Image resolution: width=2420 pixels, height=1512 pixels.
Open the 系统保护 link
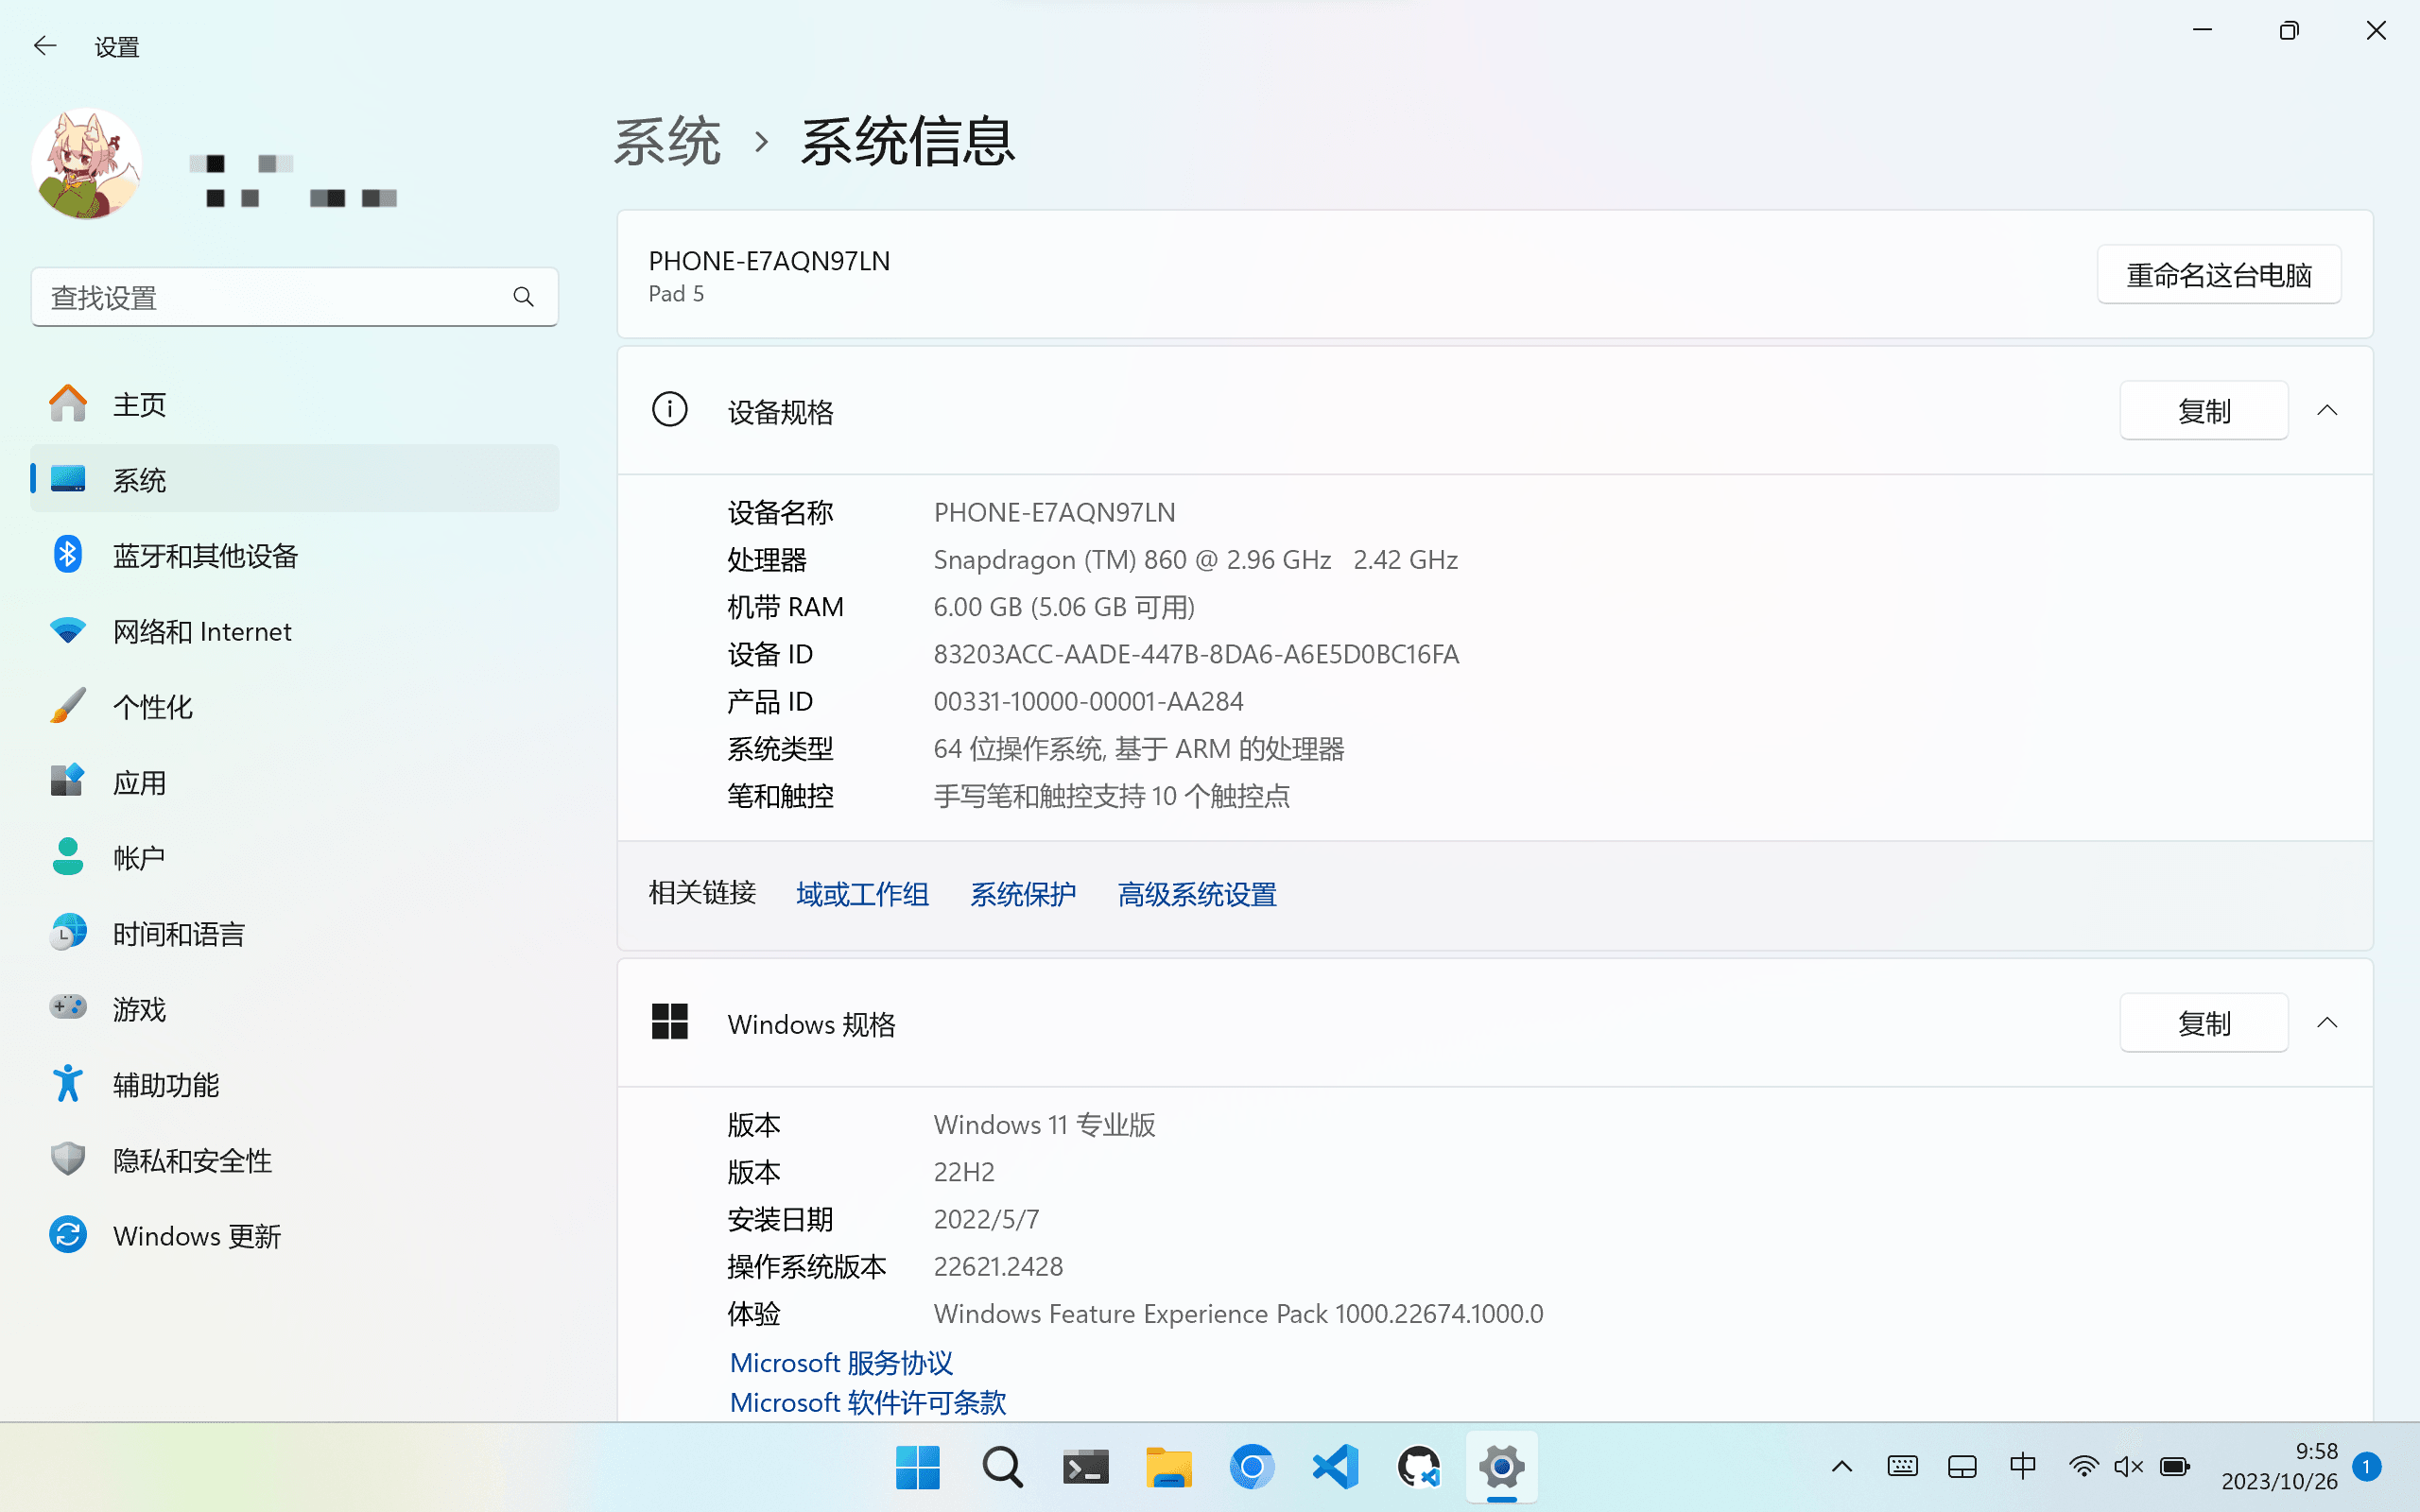click(1023, 894)
